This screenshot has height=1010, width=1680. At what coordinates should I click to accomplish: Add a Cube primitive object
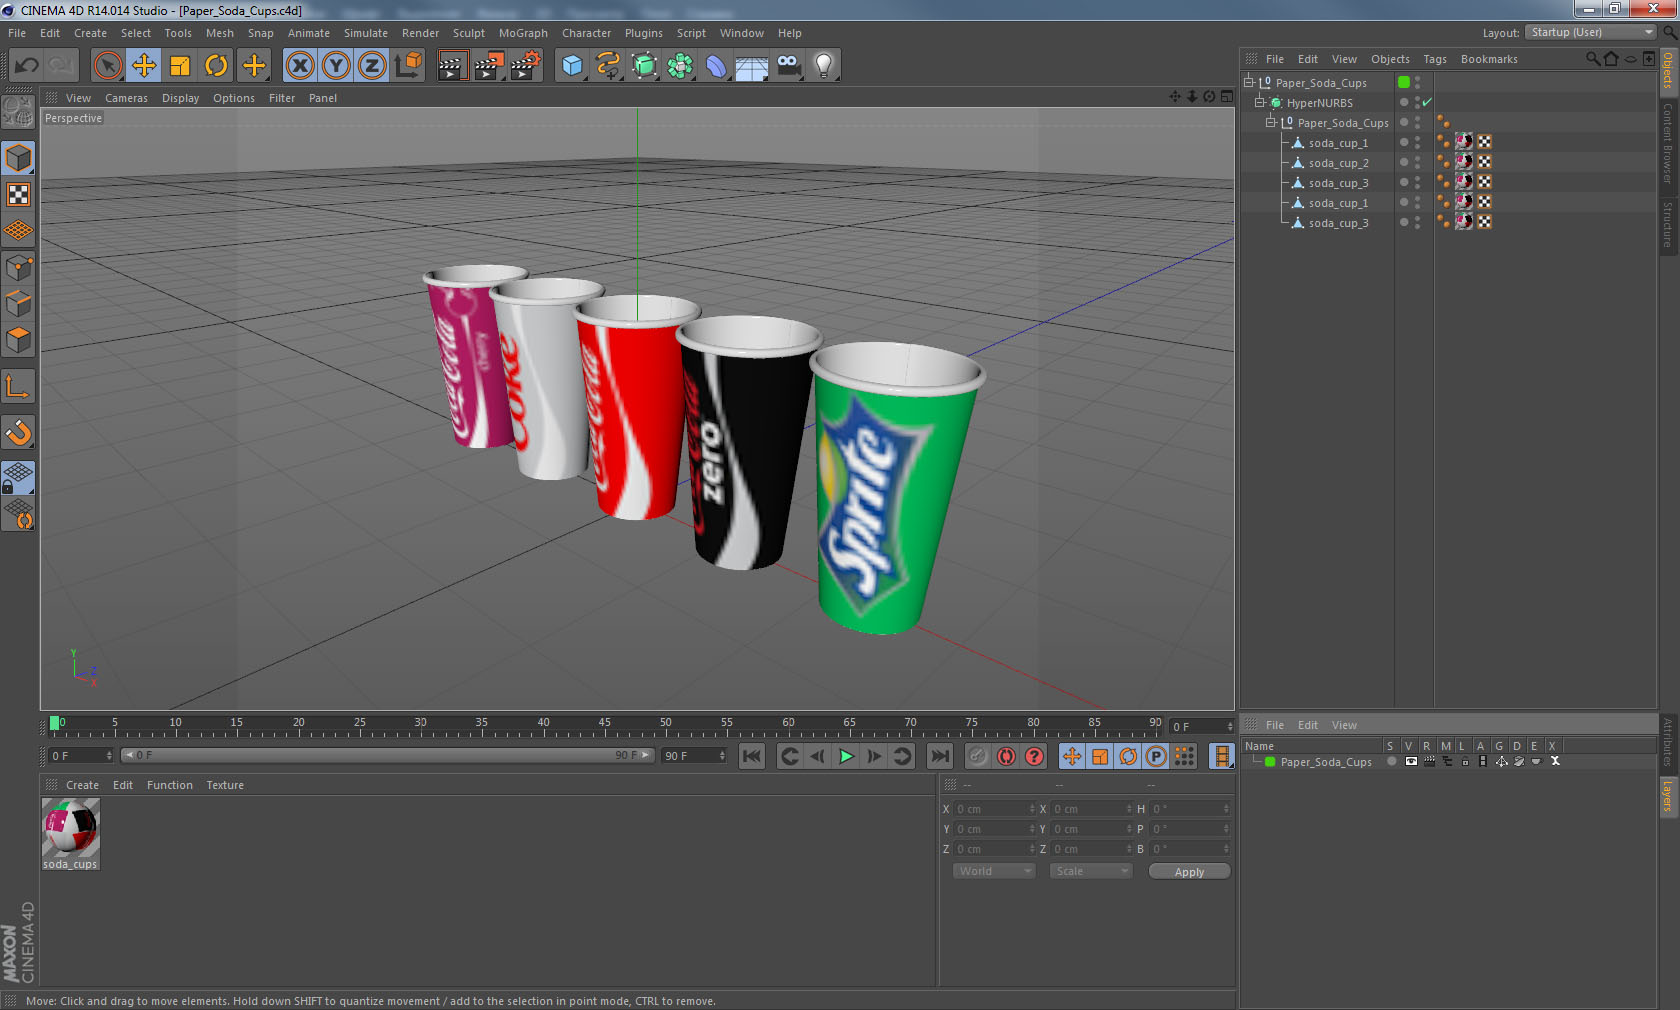tap(572, 66)
